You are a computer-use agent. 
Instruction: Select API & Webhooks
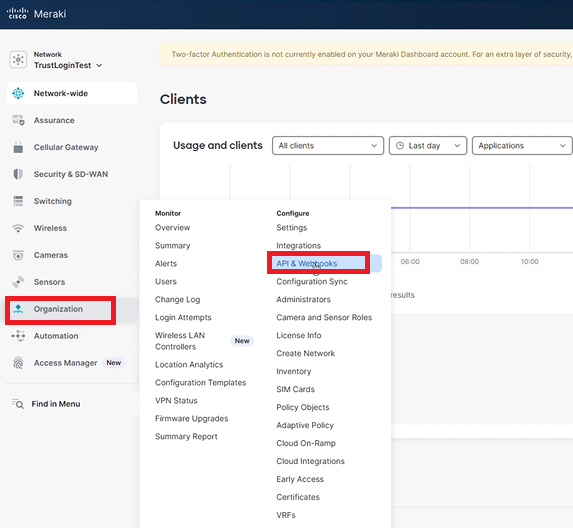pos(307,263)
